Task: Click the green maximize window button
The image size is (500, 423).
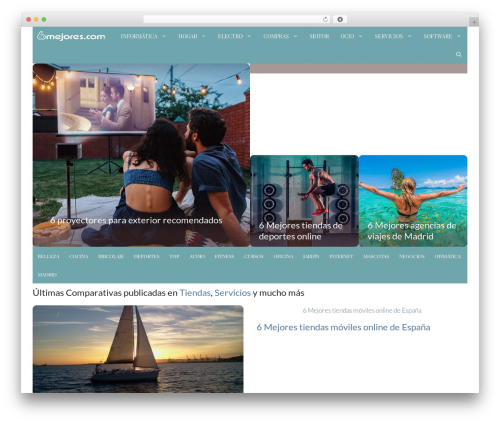Action: click(44, 19)
